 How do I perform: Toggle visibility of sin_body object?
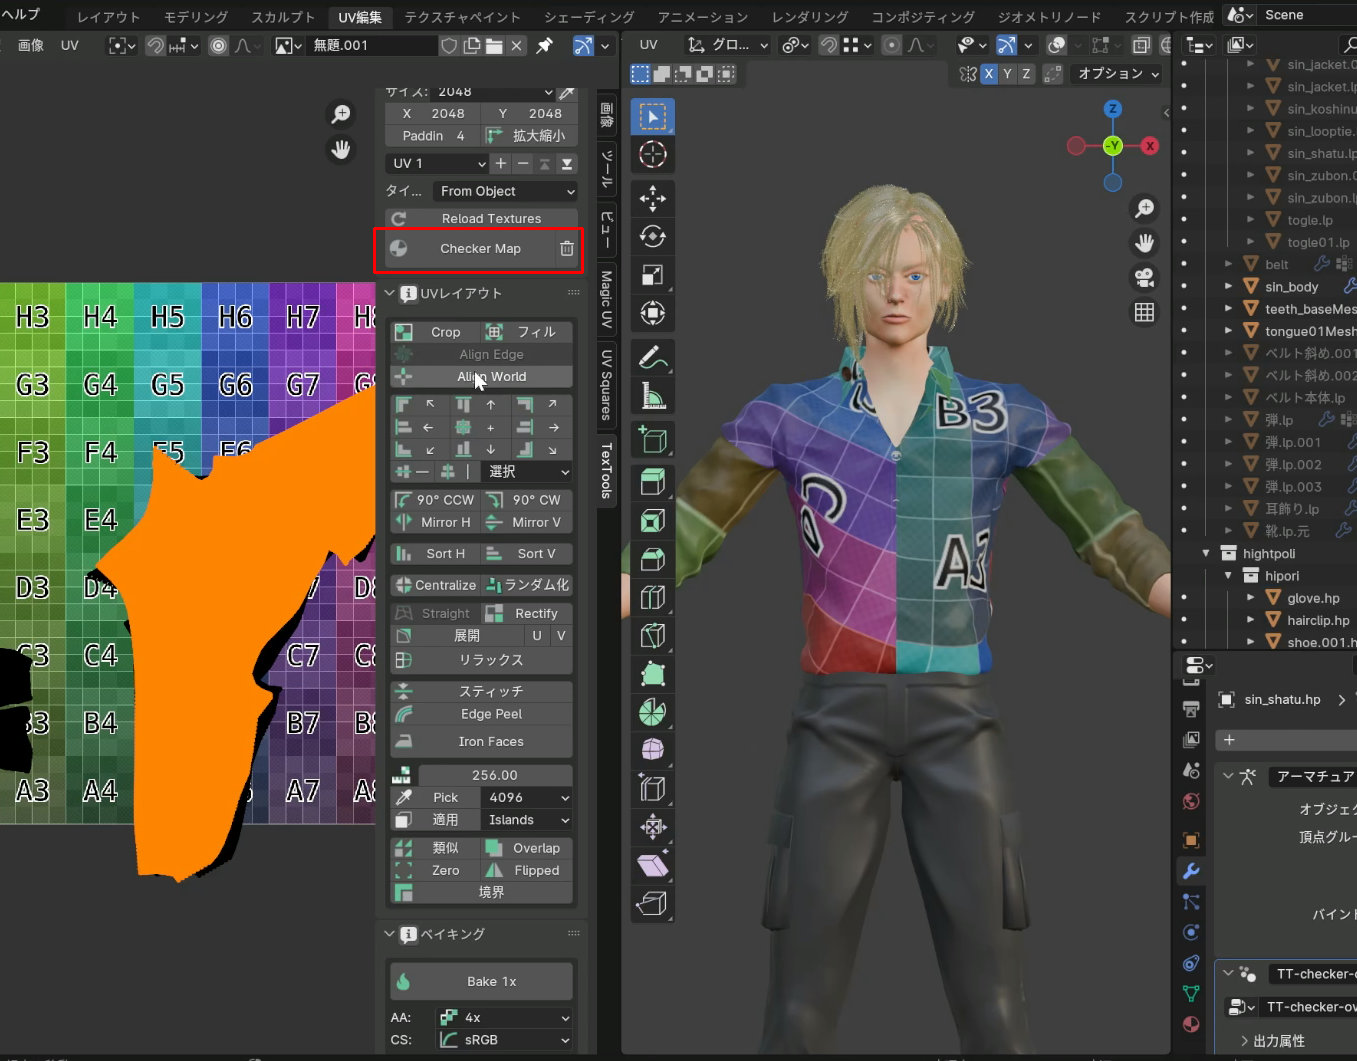point(1184,287)
